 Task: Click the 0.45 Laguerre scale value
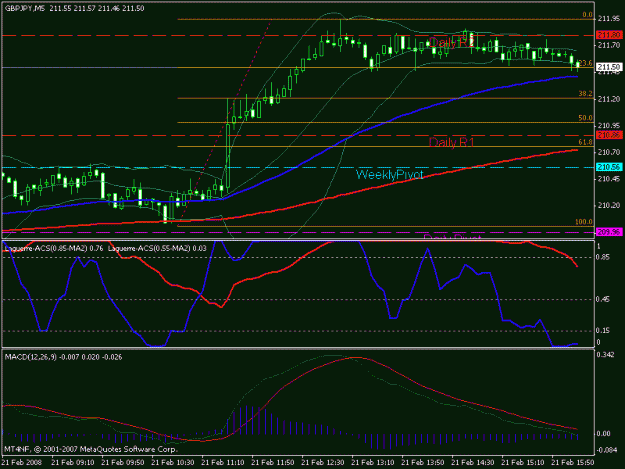[x=603, y=299]
